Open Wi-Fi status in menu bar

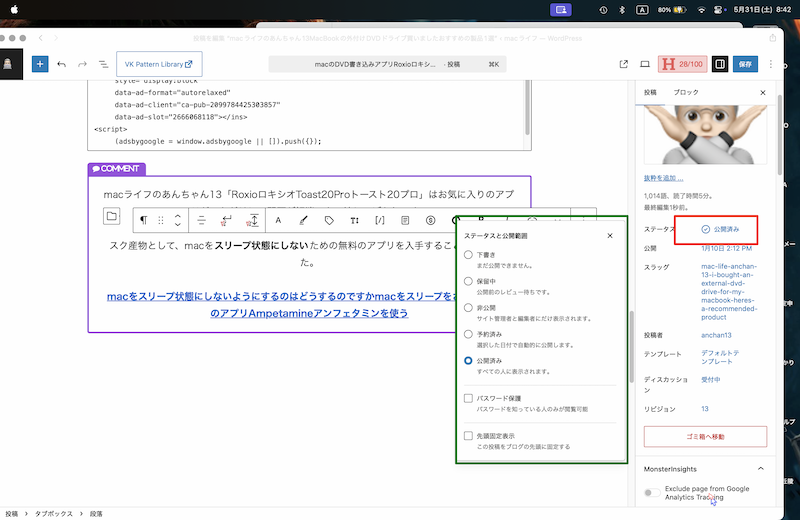tap(702, 9)
